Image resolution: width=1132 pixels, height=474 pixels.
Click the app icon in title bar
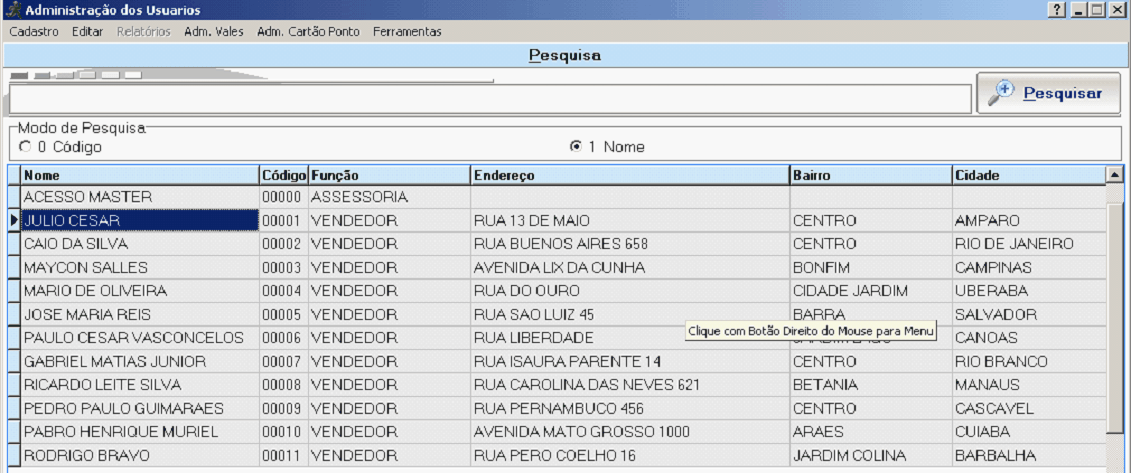(x=13, y=9)
